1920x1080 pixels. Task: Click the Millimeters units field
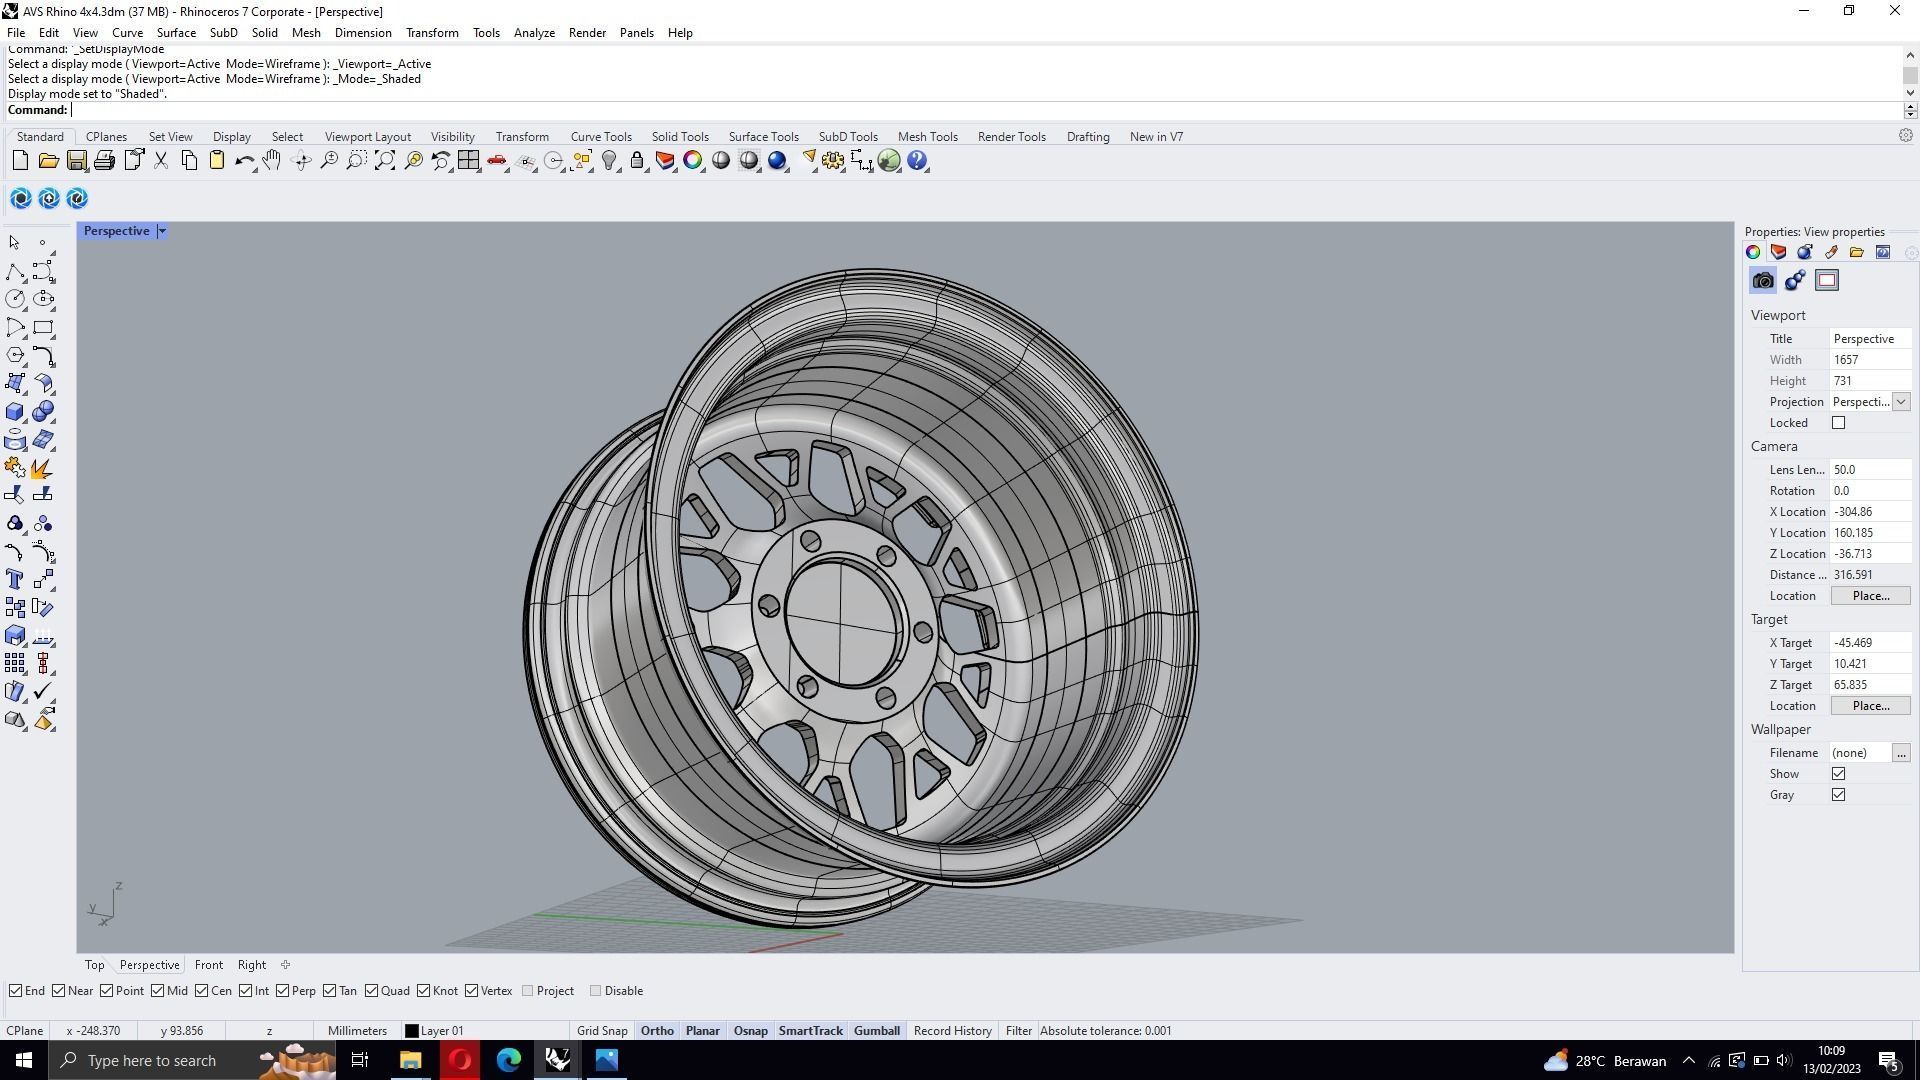point(357,1031)
